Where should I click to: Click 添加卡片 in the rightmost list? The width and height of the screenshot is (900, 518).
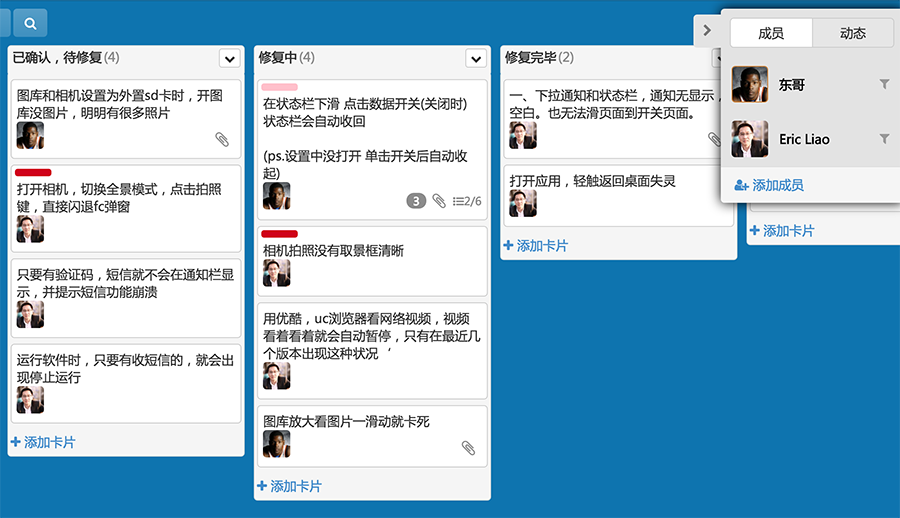782,231
